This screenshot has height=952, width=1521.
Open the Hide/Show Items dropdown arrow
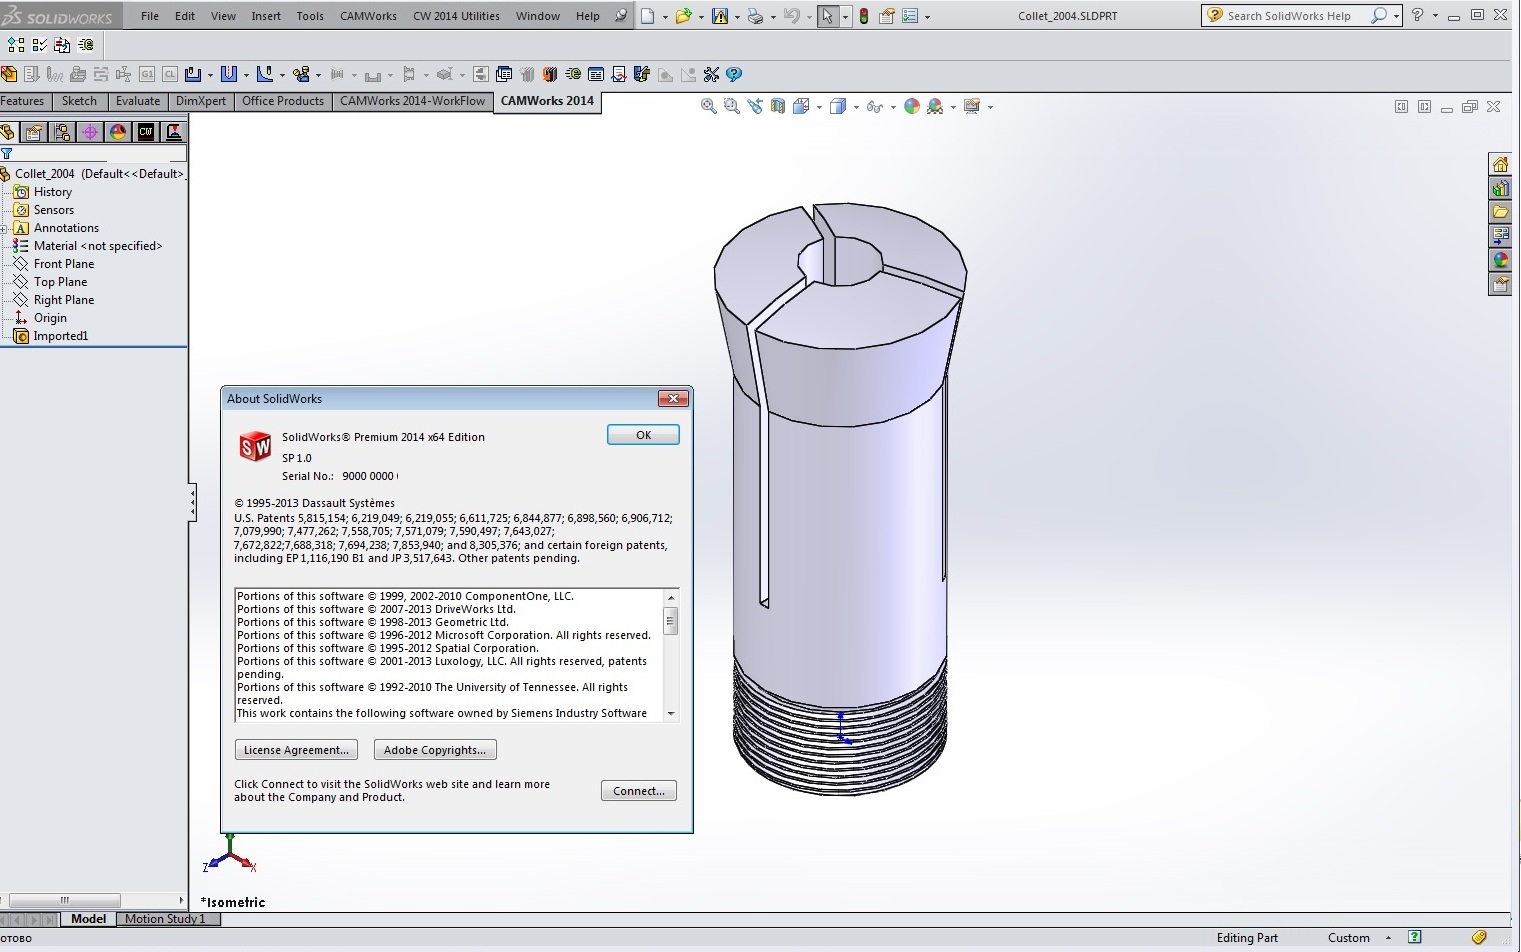(892, 107)
